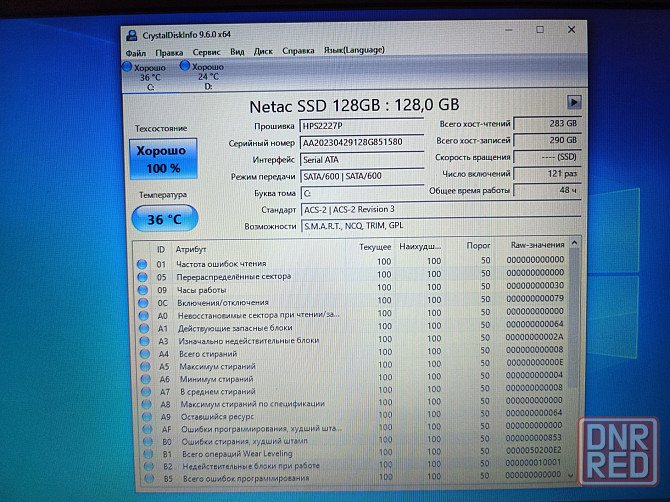Click status circle for В среднем стираний
Image resolution: width=670 pixels, height=502 pixels.
click(x=146, y=391)
